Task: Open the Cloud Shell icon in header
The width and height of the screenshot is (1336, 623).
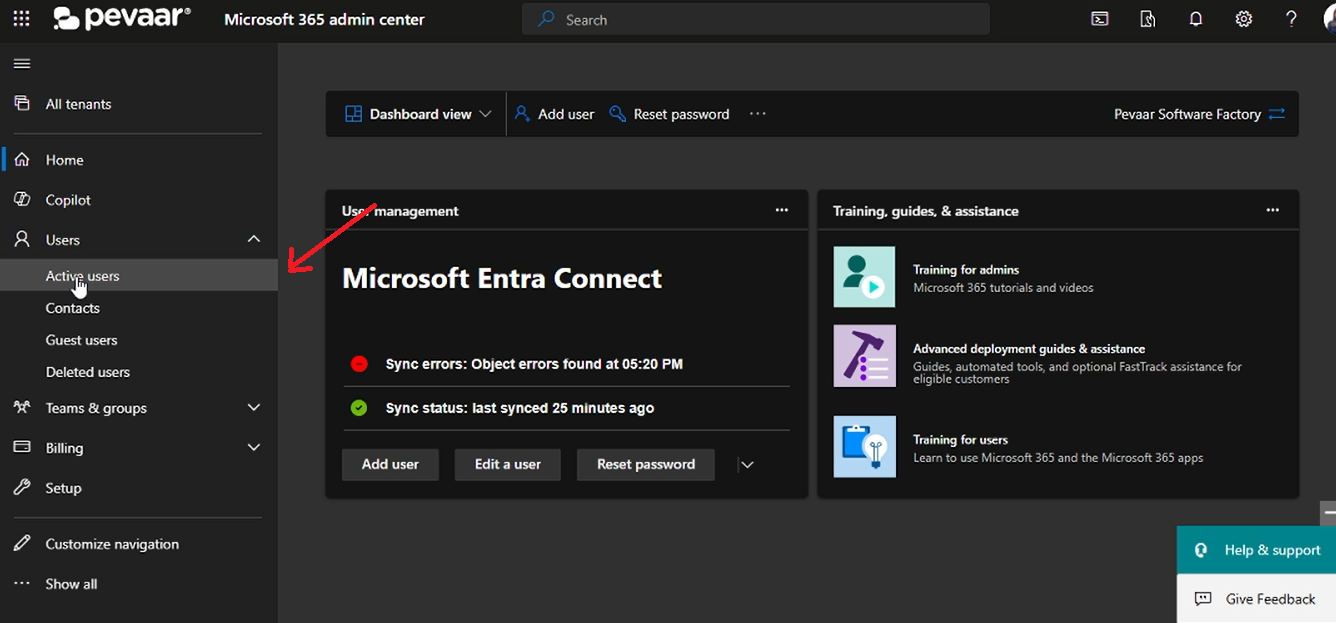Action: [x=1100, y=19]
